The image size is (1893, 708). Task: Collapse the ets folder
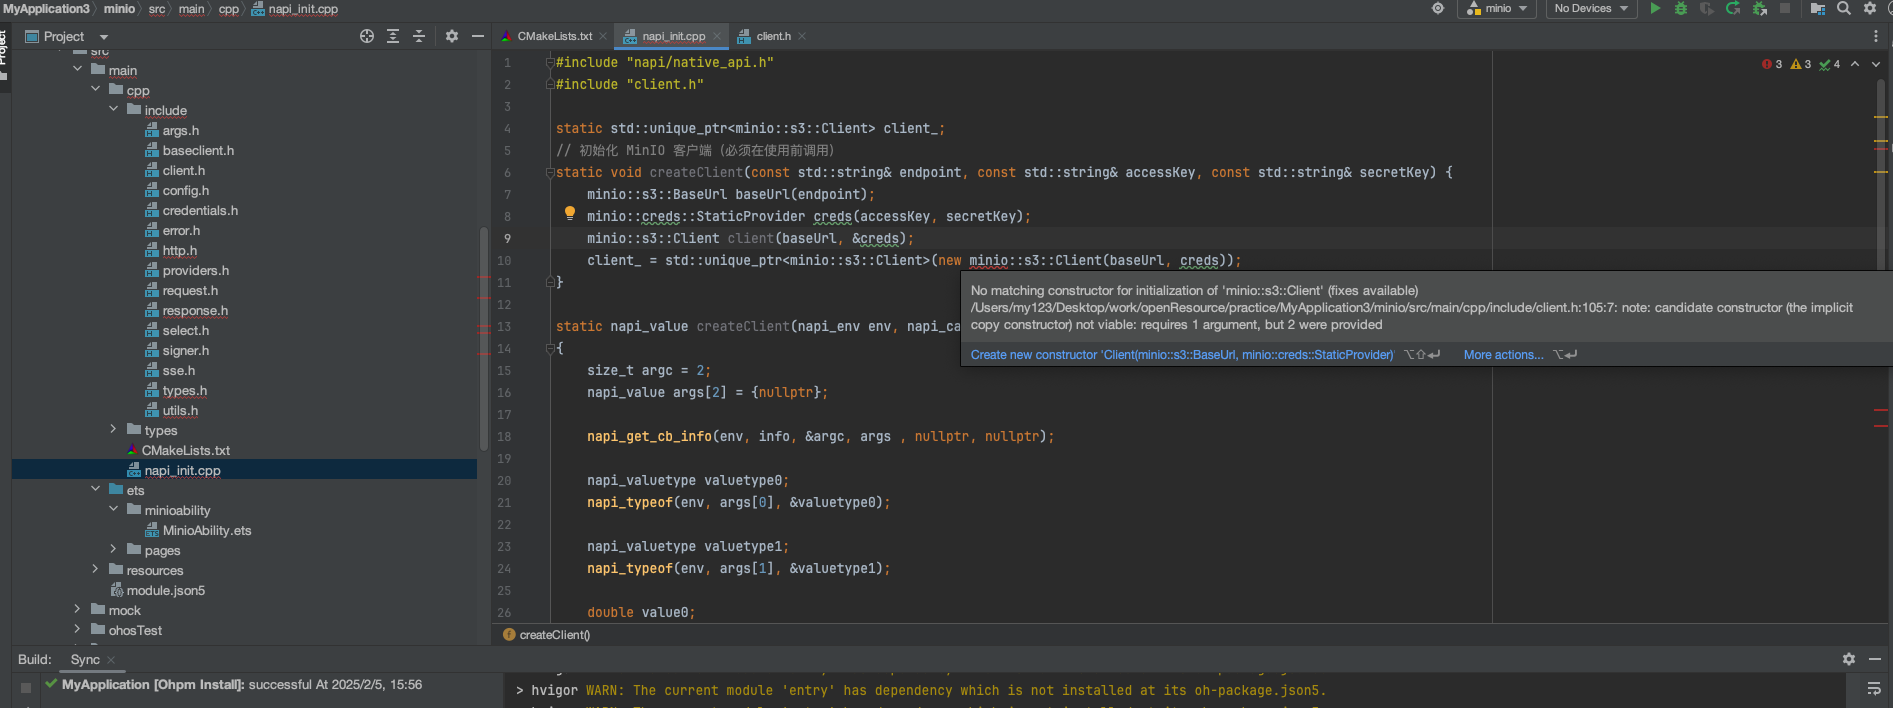(96, 489)
